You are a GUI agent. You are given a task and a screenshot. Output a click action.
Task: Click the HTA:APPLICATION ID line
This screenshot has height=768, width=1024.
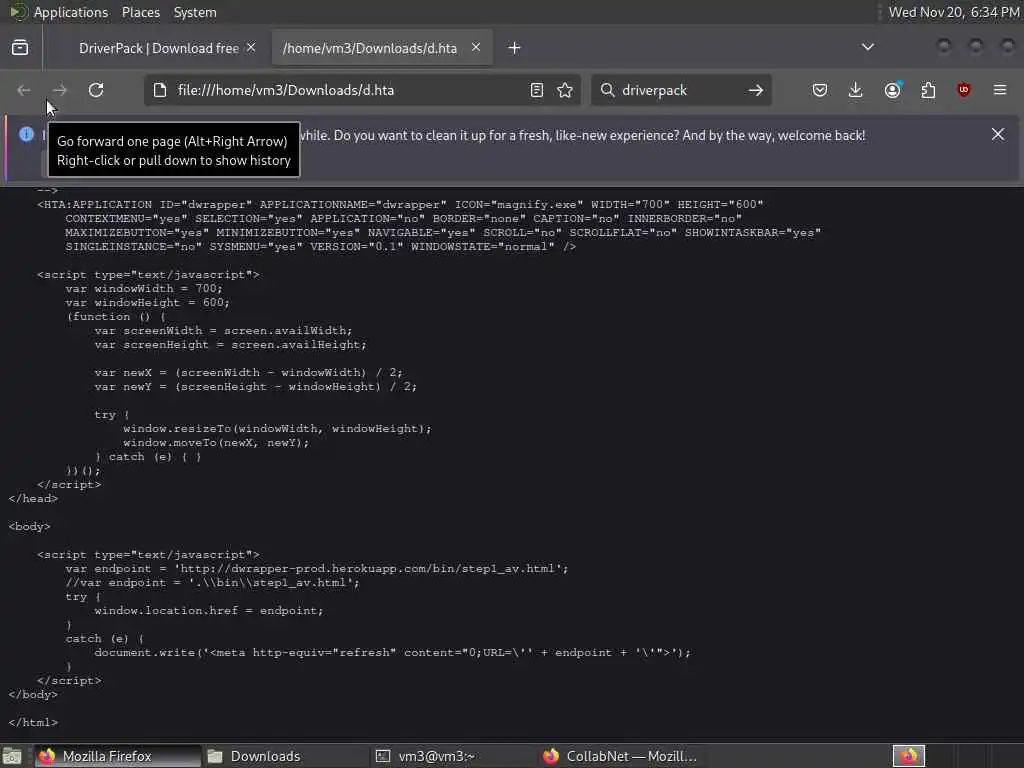coord(400,204)
